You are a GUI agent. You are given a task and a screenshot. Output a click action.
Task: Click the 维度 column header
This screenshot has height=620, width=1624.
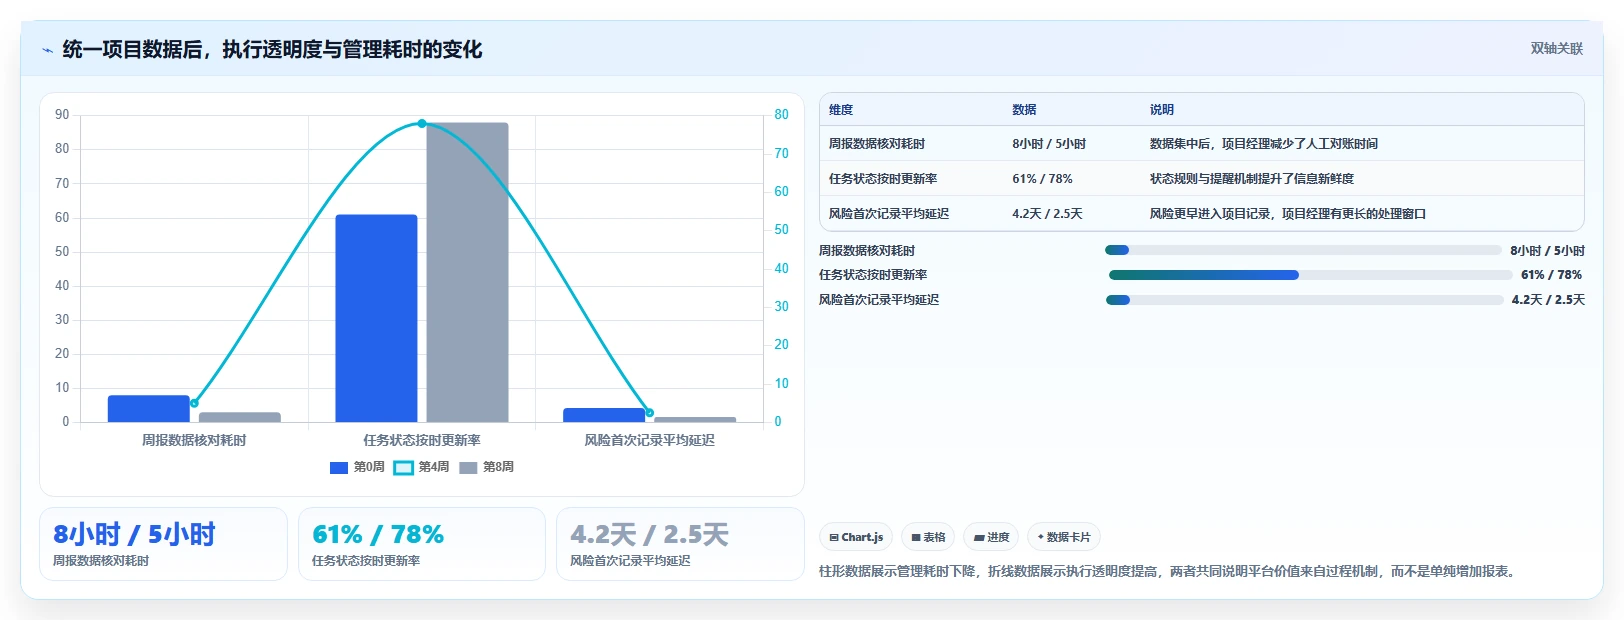841,110
